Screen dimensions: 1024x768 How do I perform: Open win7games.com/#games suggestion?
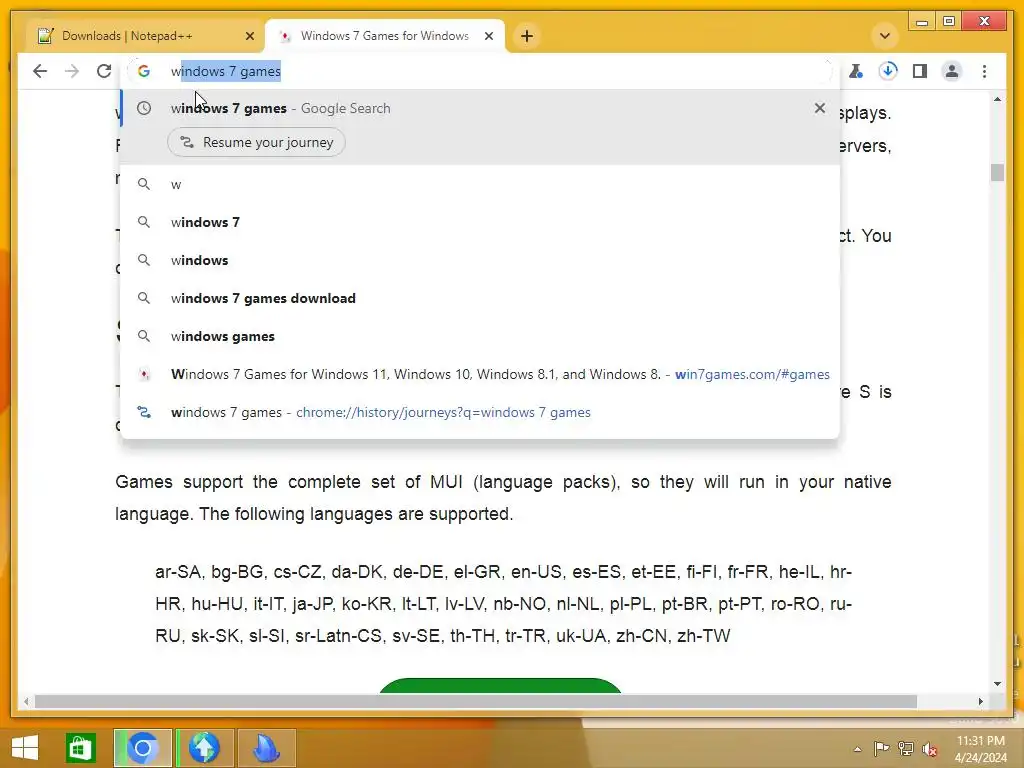click(480, 374)
